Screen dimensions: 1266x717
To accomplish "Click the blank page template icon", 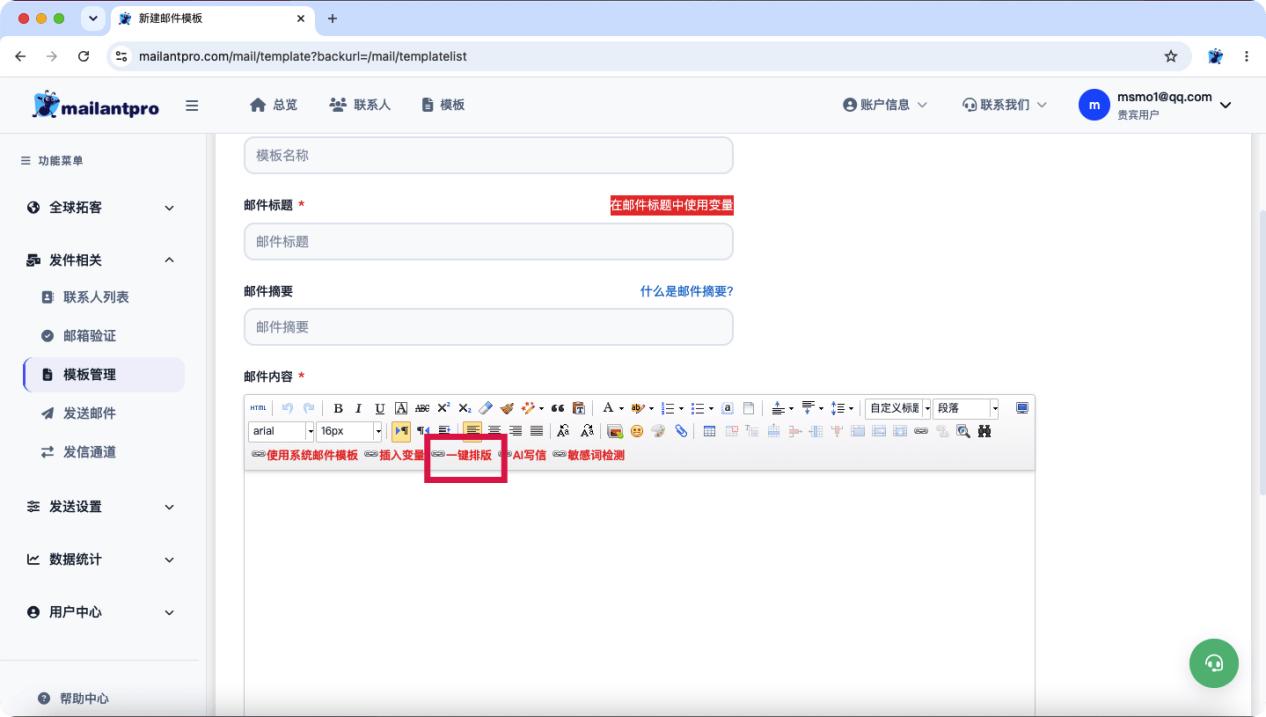I will (x=748, y=408).
